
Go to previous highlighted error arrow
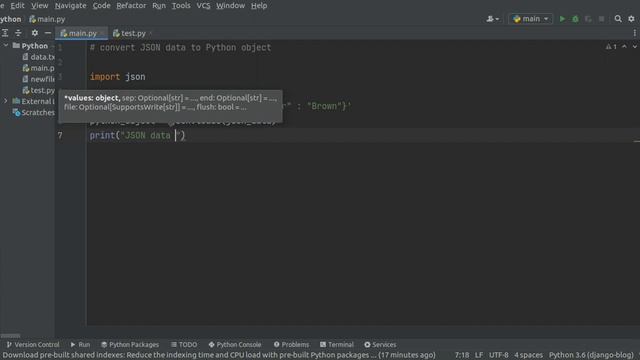coord(624,47)
